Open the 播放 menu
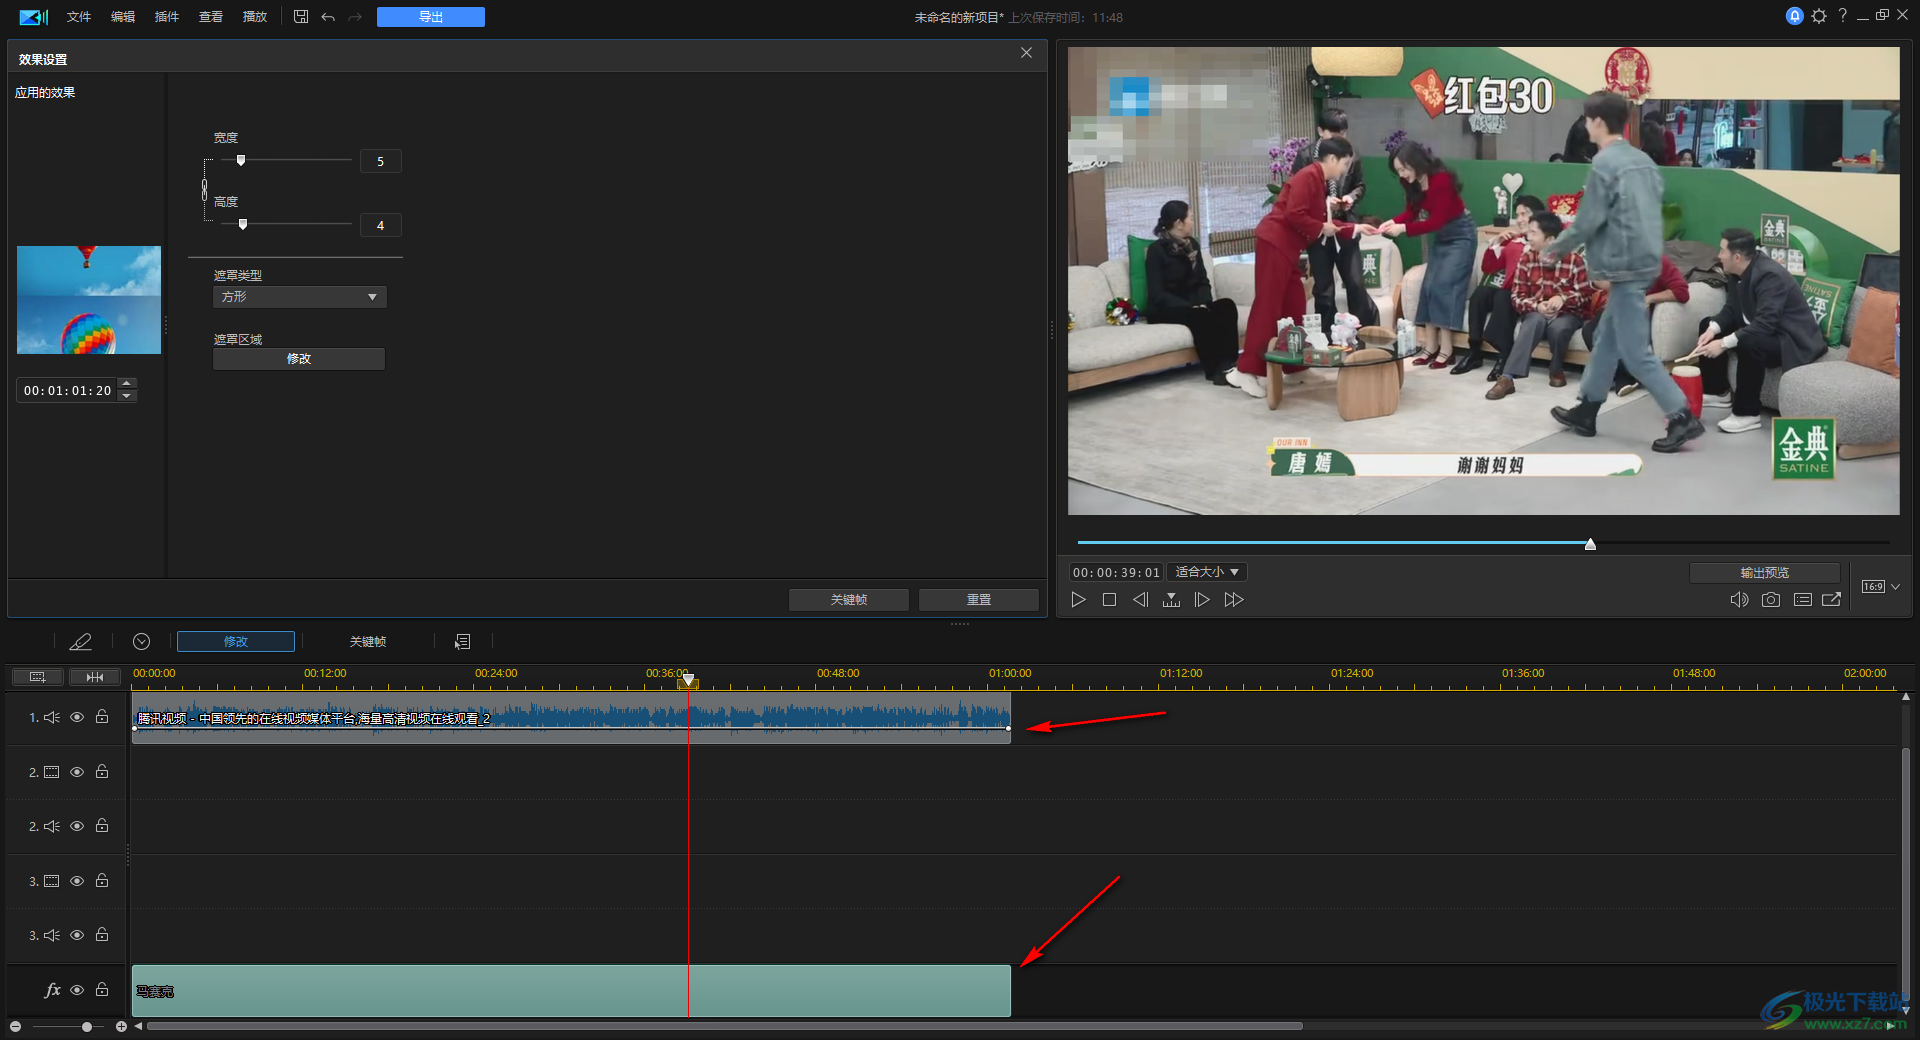 click(255, 17)
